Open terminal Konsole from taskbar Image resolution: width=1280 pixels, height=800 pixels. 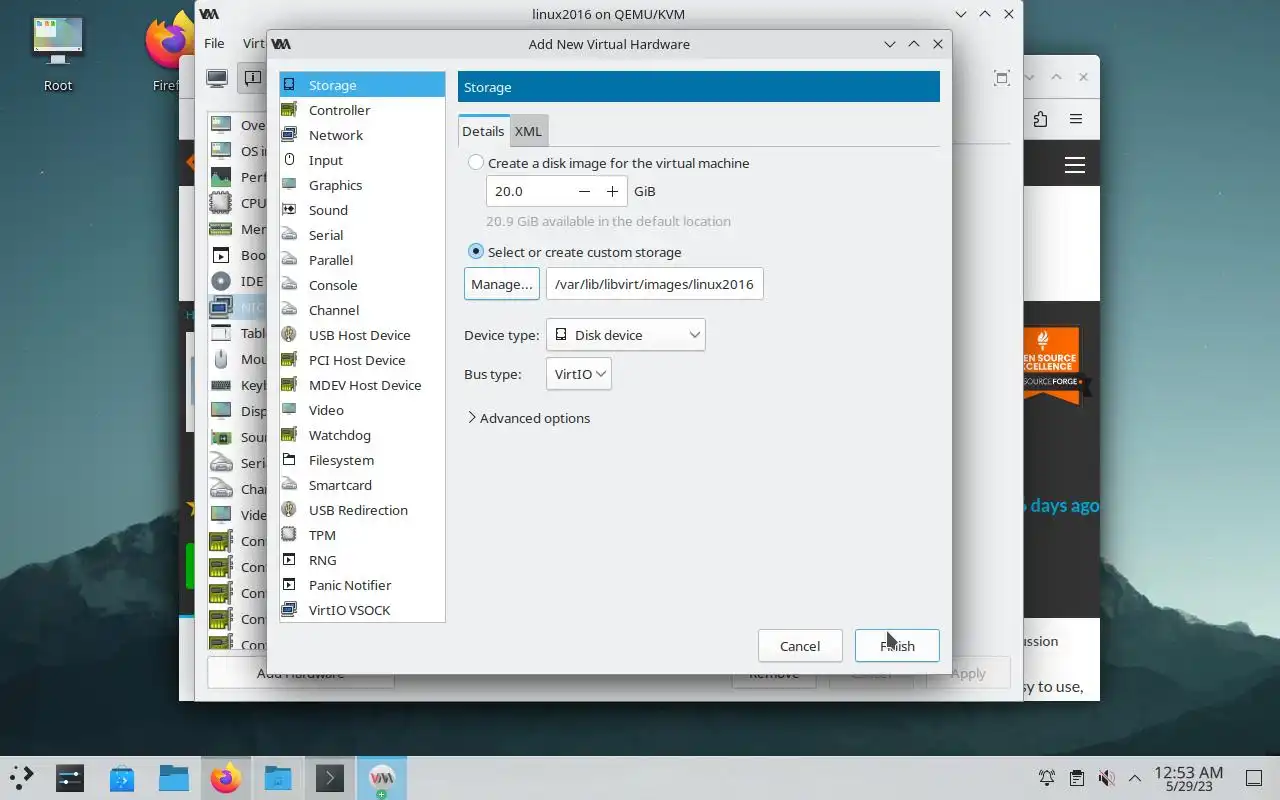[330, 778]
